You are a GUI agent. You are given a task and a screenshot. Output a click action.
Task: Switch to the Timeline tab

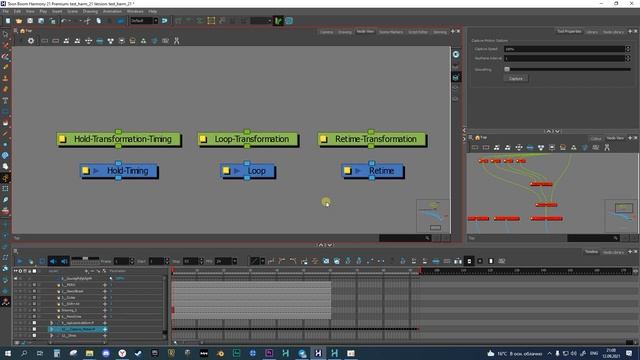pyautogui.click(x=591, y=252)
